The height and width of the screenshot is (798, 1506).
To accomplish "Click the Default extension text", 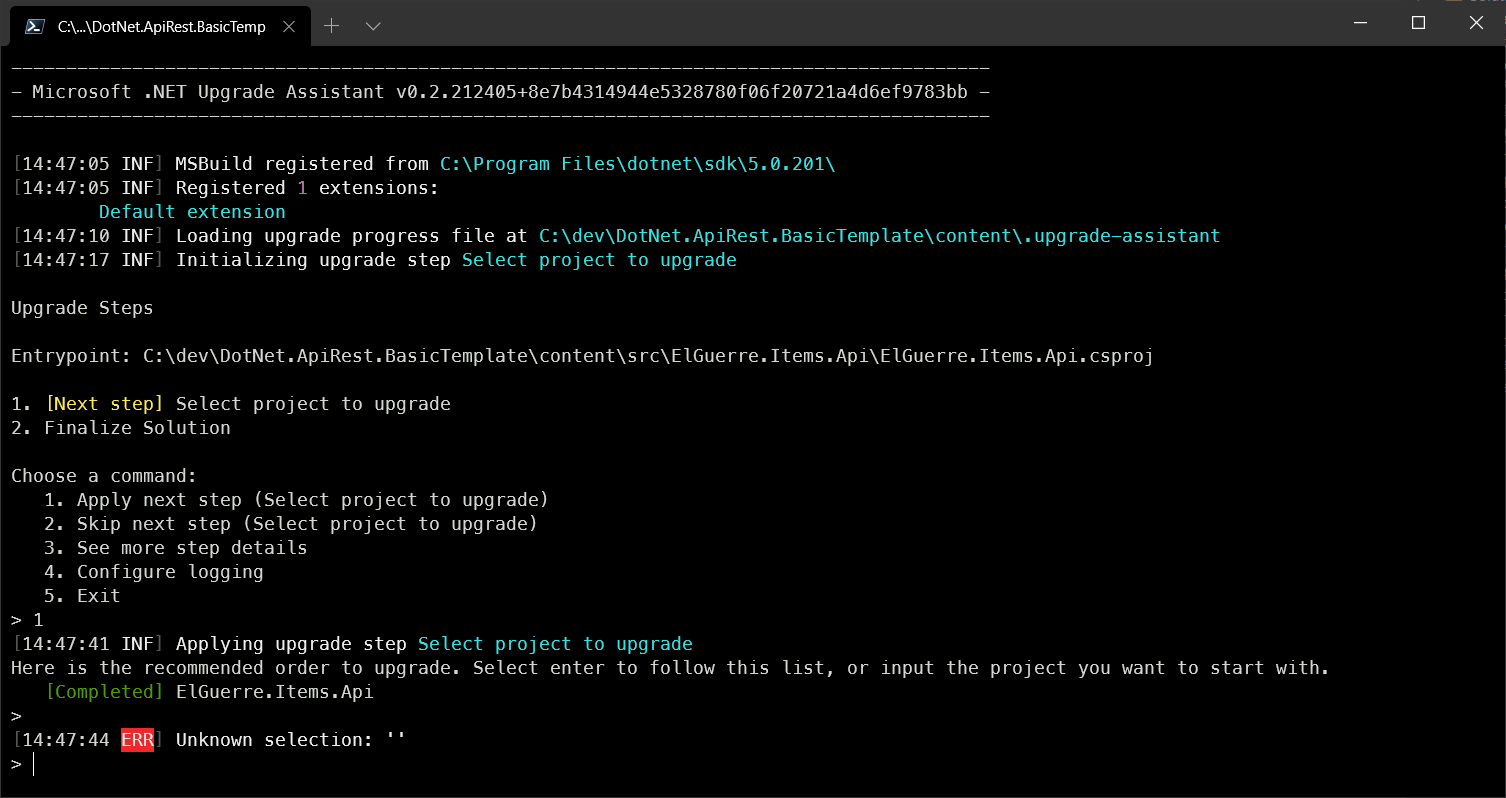I will [192, 212].
